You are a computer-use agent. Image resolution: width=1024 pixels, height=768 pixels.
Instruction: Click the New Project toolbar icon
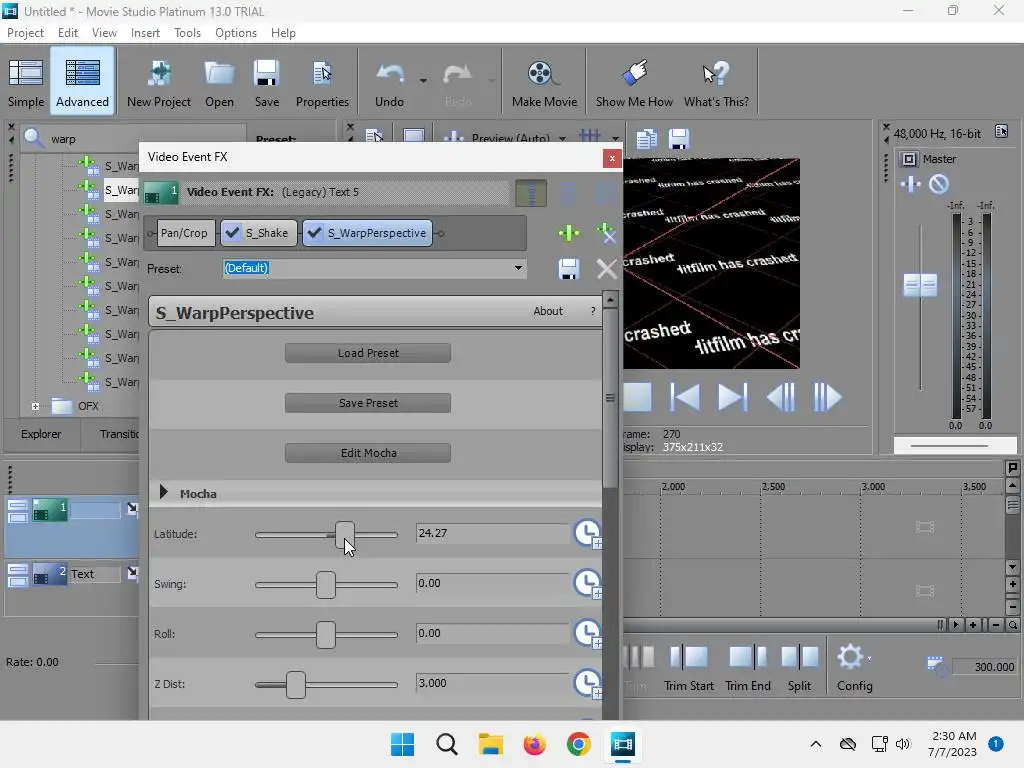(x=159, y=82)
